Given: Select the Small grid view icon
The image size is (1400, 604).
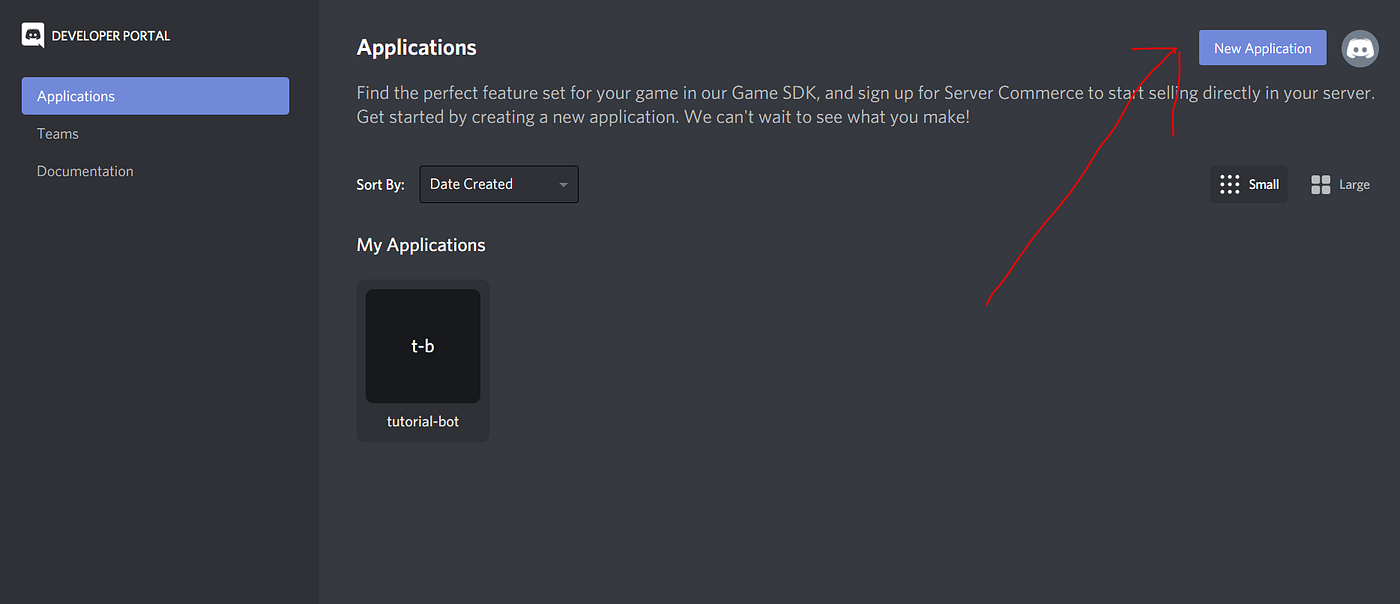Looking at the screenshot, I should coord(1229,184).
